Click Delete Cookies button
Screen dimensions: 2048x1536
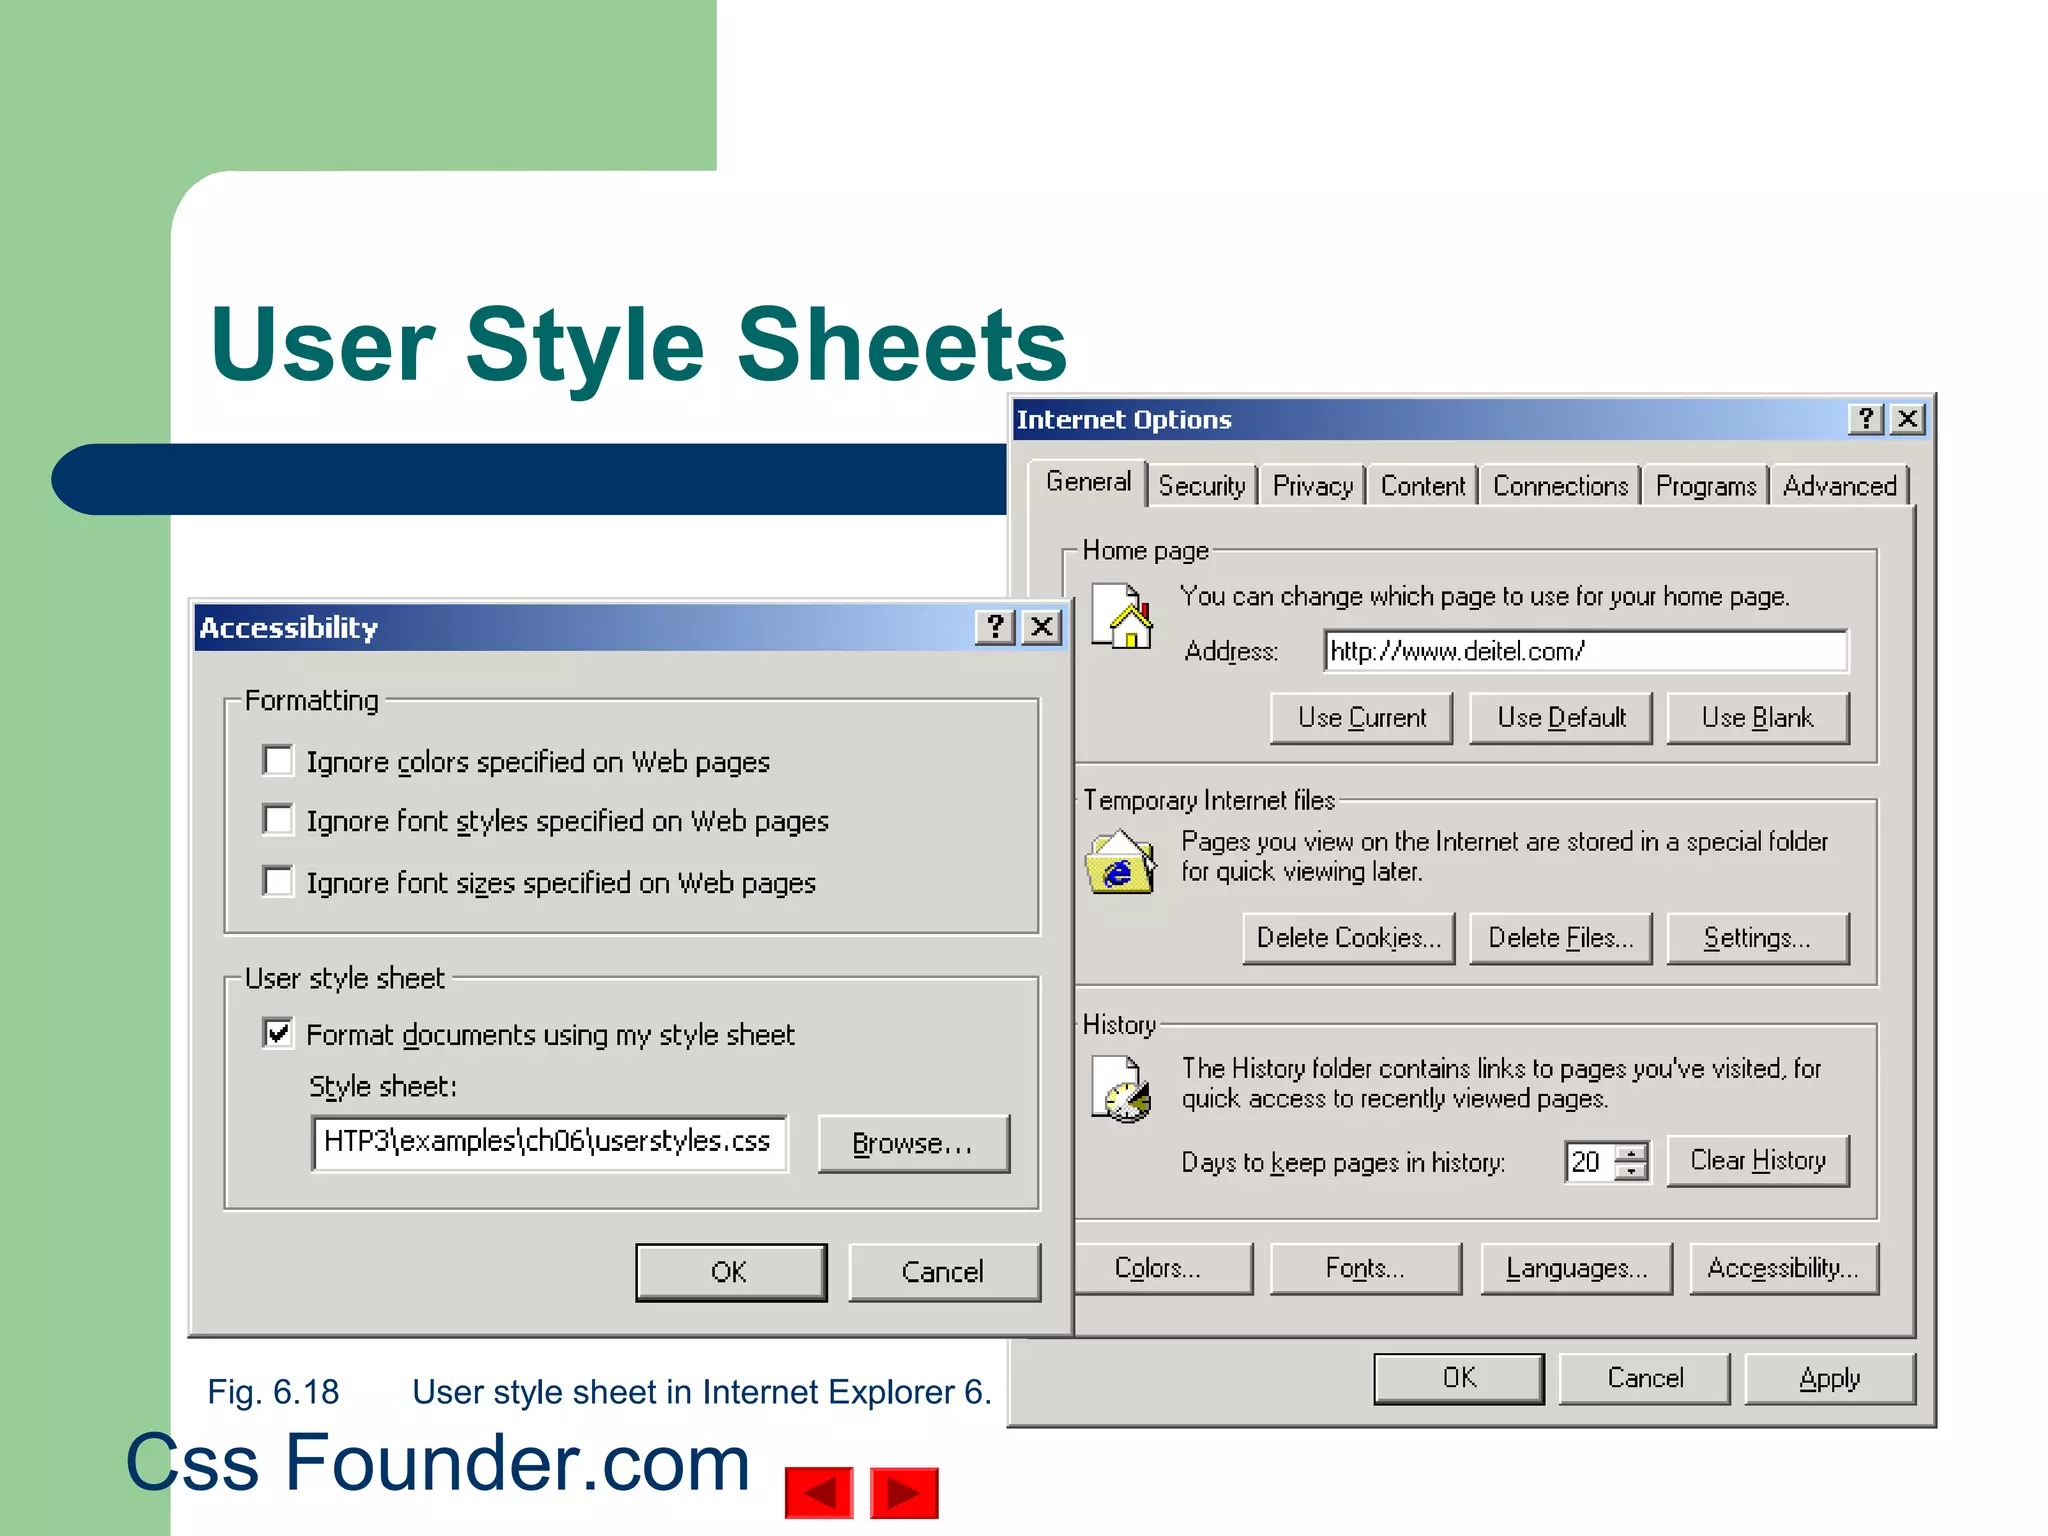click(1349, 938)
